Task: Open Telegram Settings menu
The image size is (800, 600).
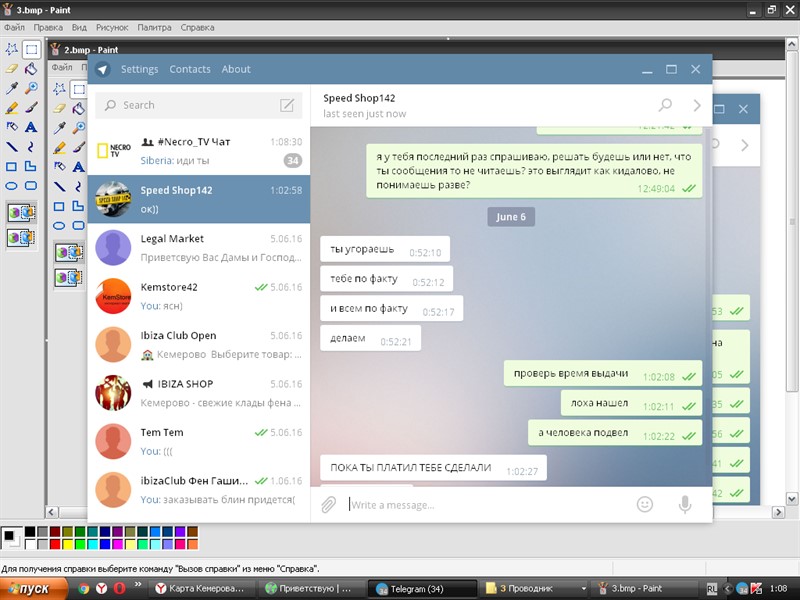Action: click(x=139, y=69)
